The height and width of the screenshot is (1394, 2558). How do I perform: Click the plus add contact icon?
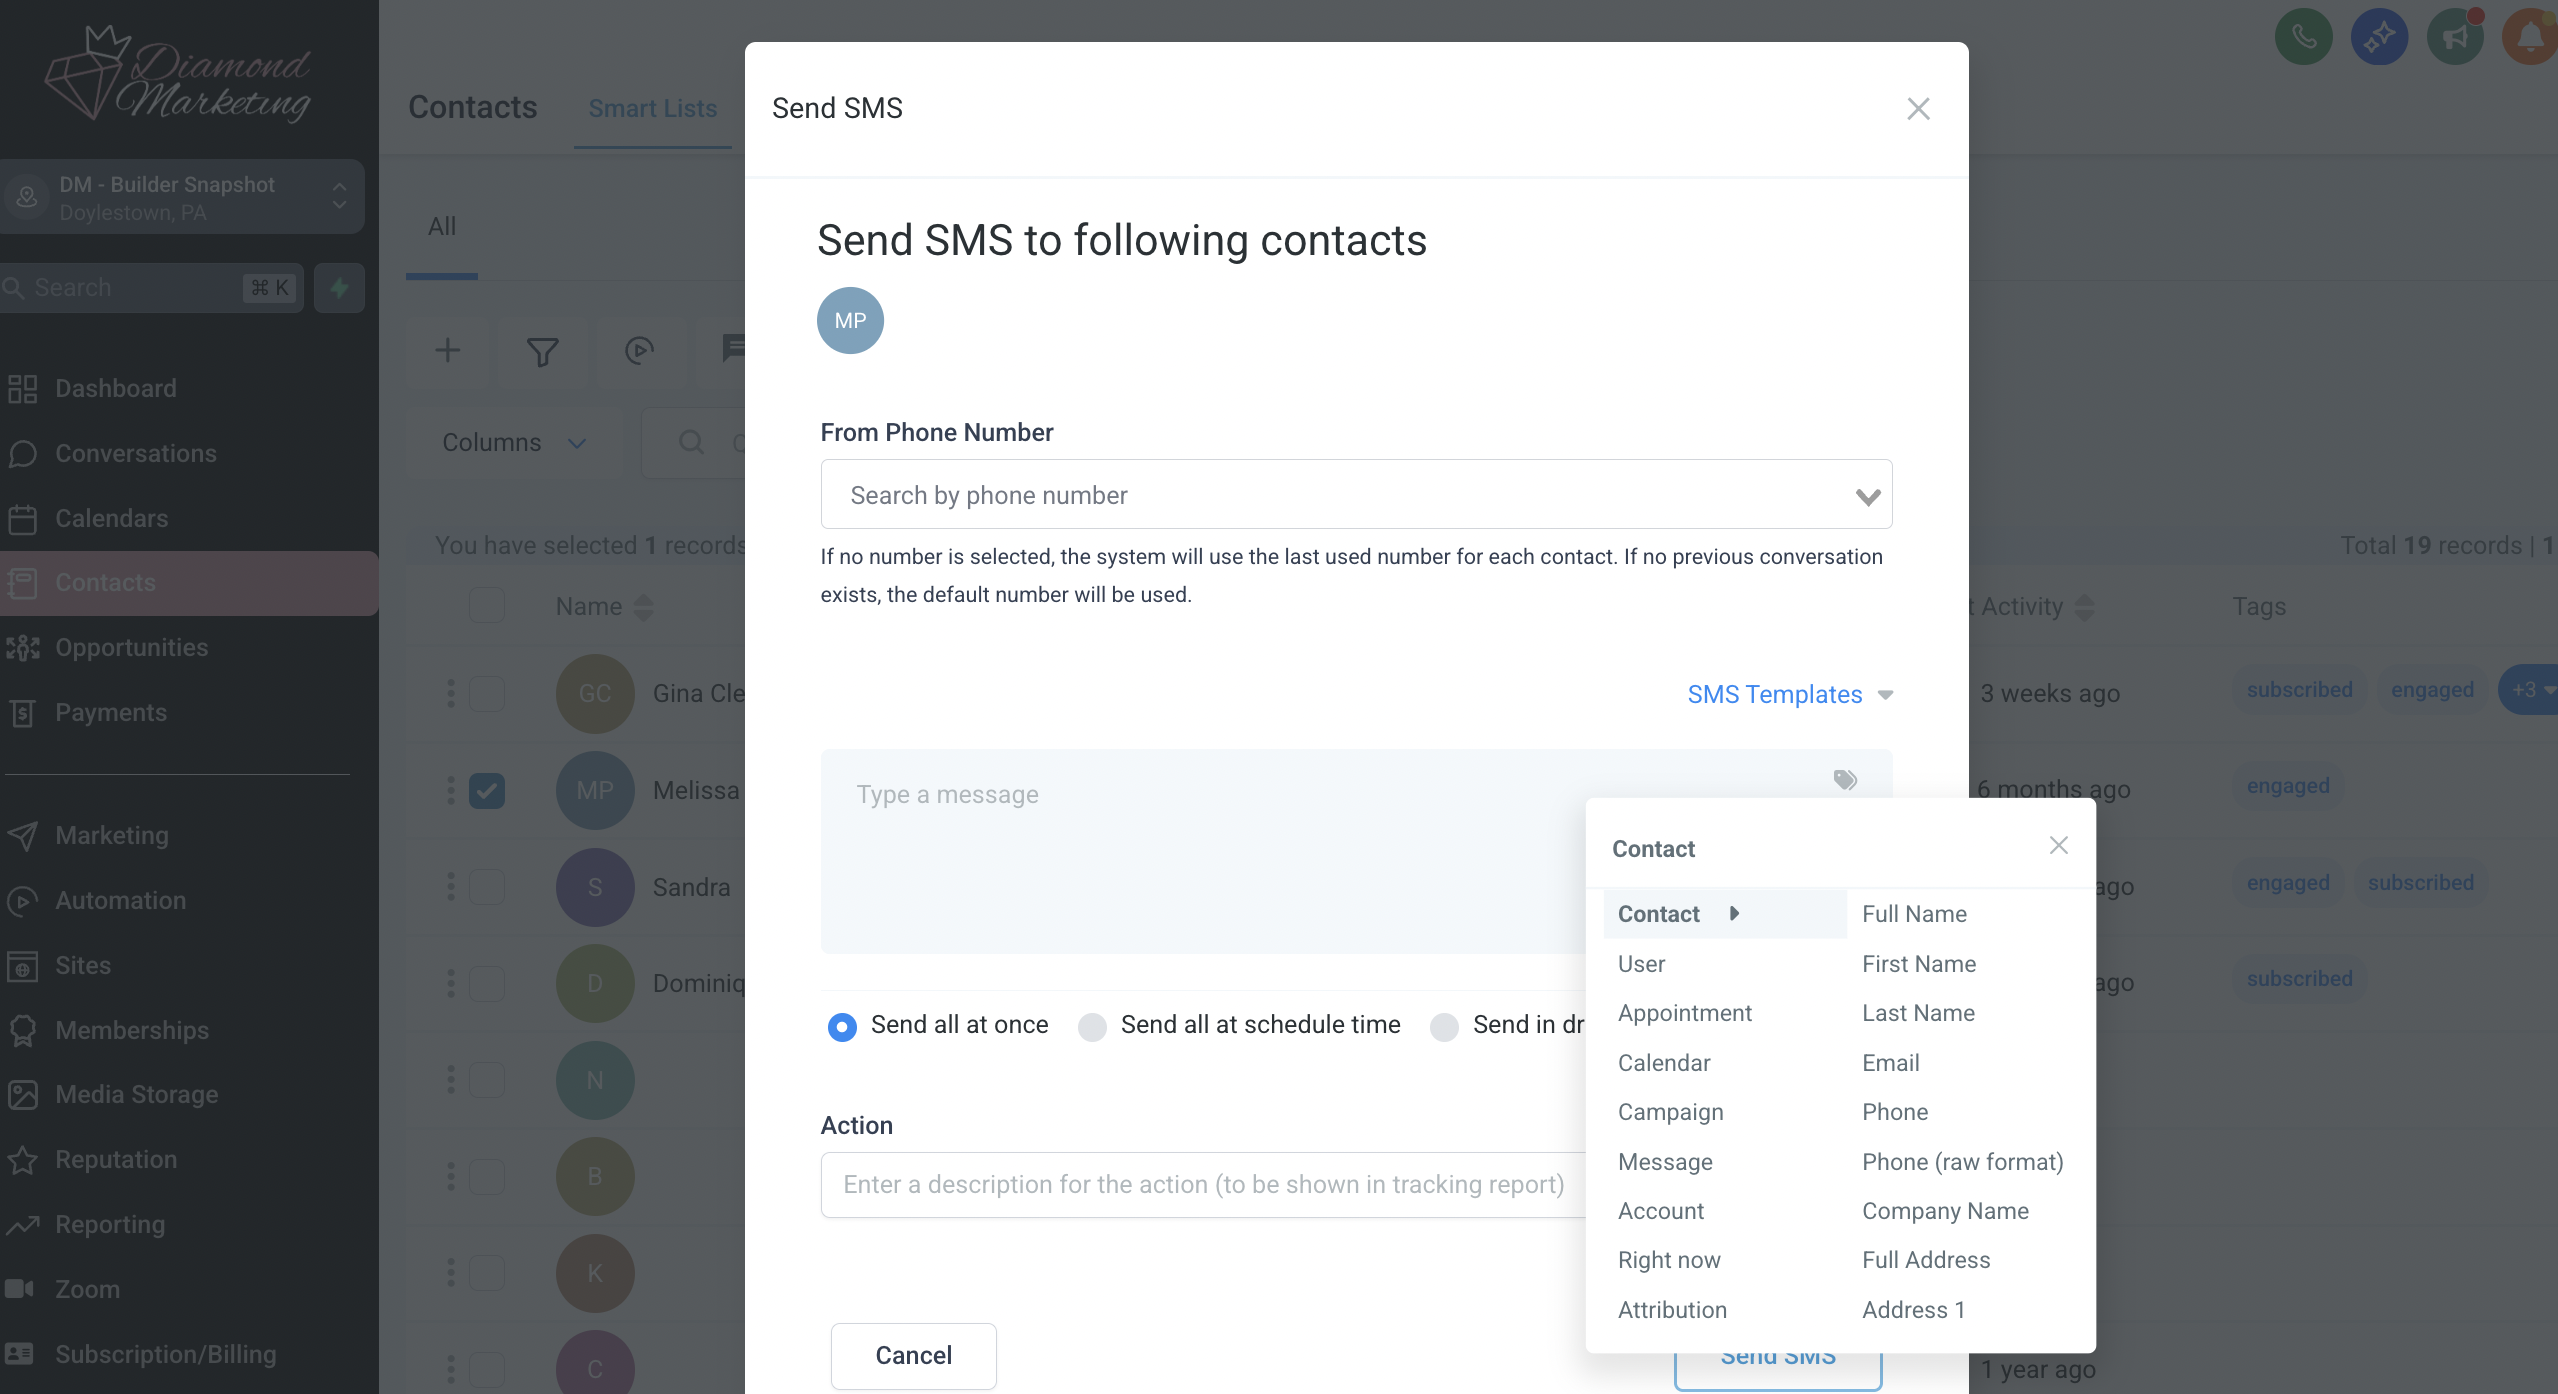point(448,350)
